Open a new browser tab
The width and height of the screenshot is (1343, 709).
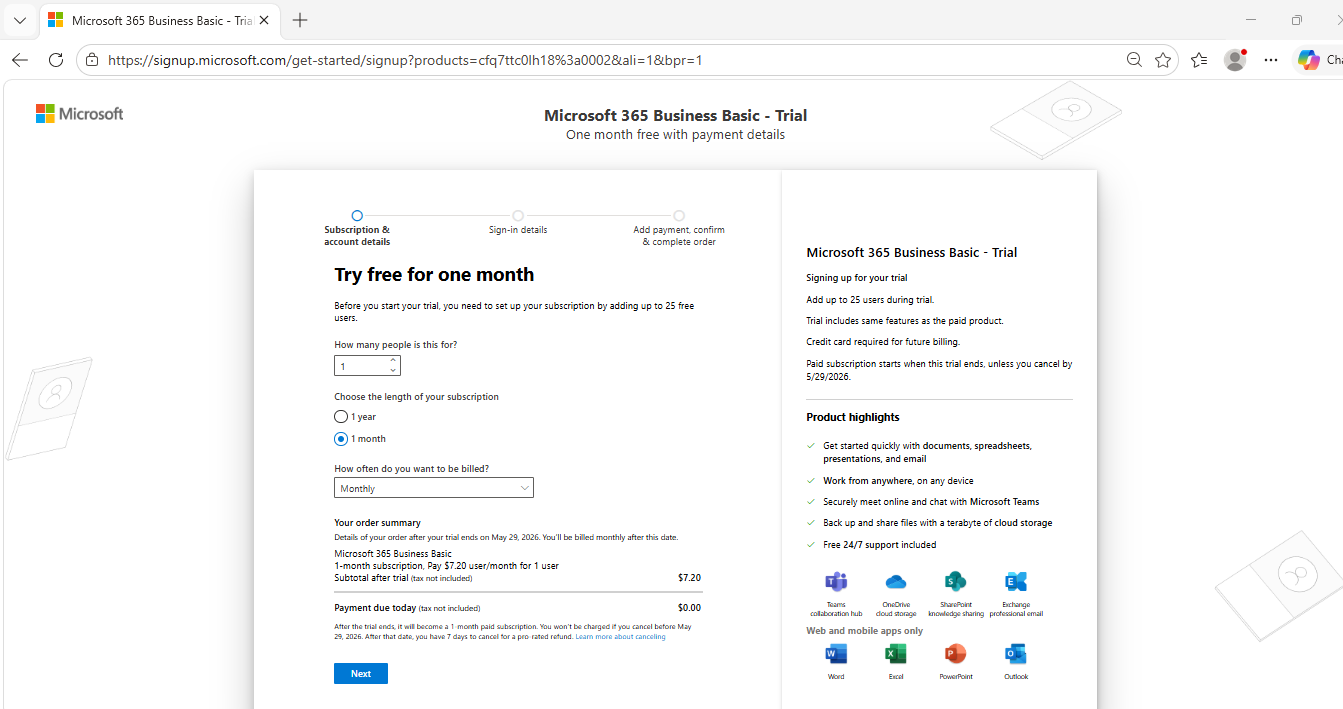300,20
